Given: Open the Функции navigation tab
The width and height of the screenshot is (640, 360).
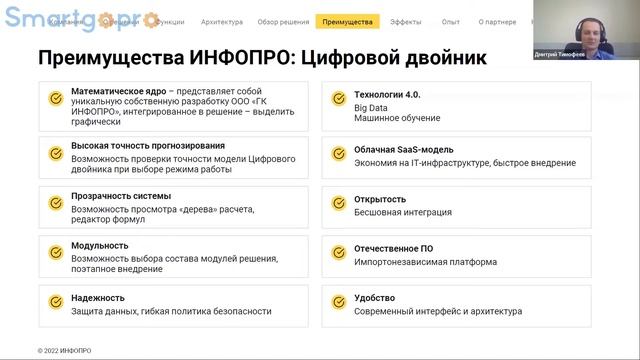Looking at the screenshot, I should 171,22.
